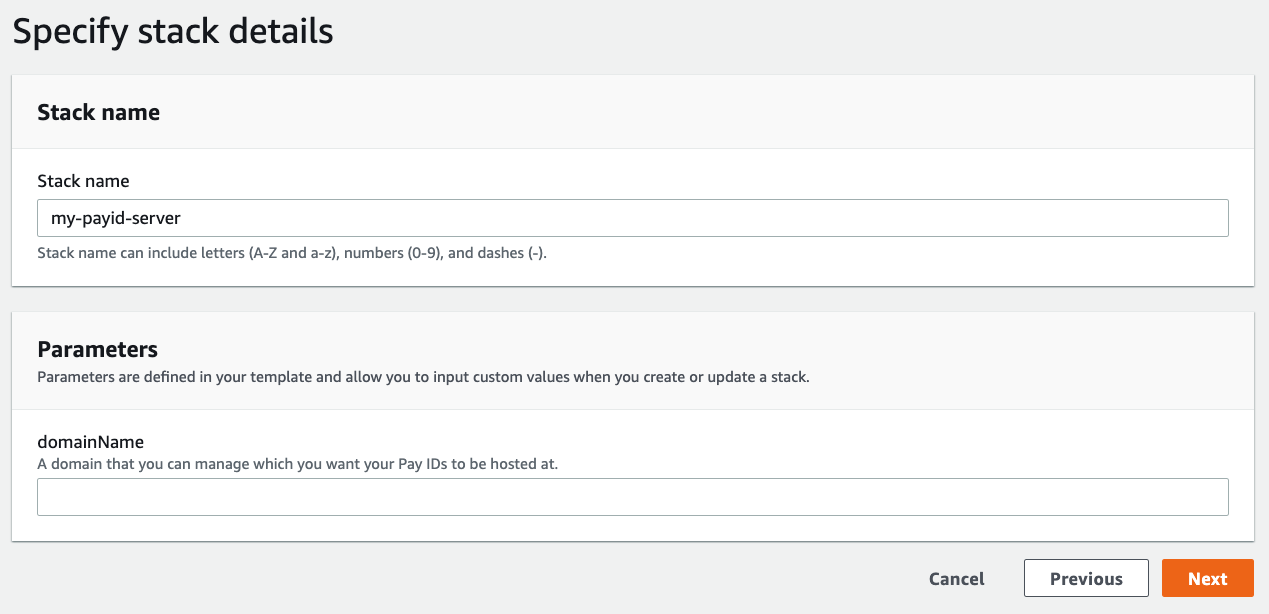The image size is (1269, 614).
Task: Click inside the empty domain input box
Action: [632, 496]
